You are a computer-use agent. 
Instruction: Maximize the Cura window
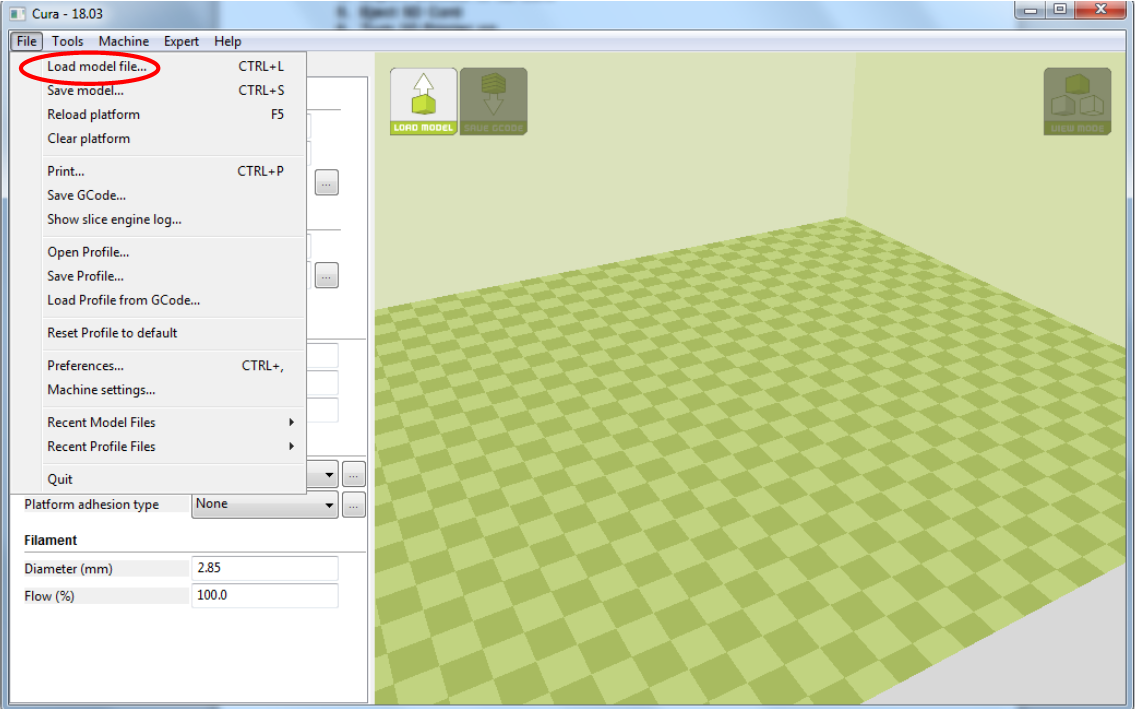click(1059, 11)
